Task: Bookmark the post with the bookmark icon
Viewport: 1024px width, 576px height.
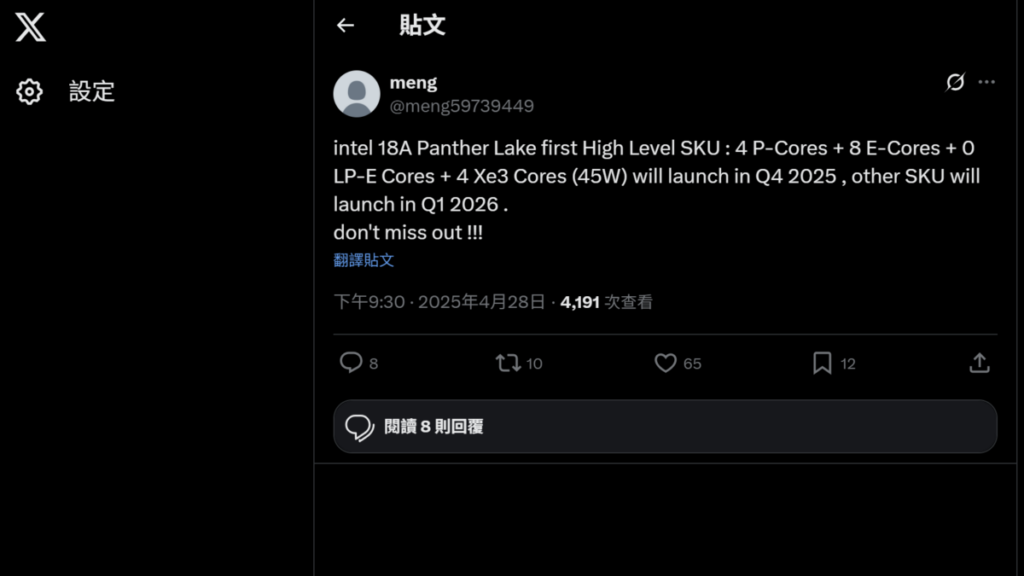Action: click(x=822, y=362)
